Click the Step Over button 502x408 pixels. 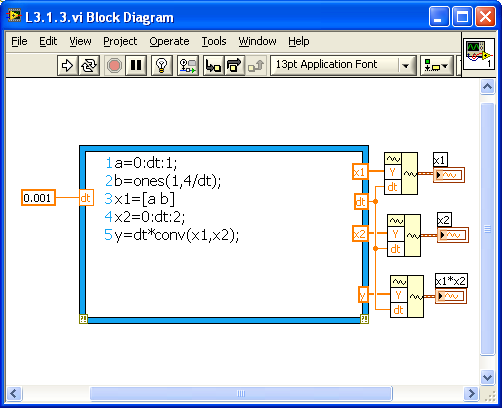[x=234, y=65]
